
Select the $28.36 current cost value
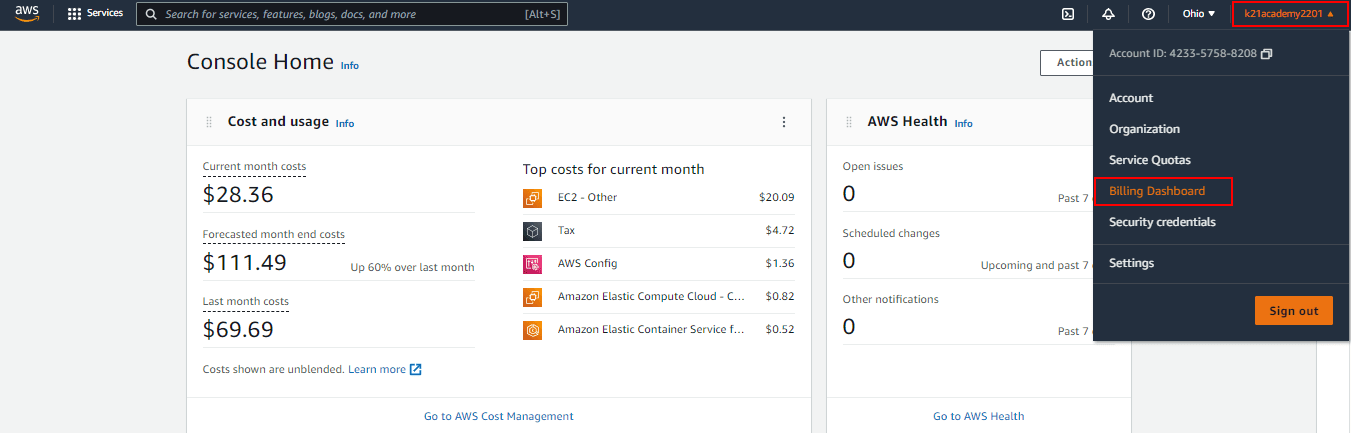(x=238, y=195)
